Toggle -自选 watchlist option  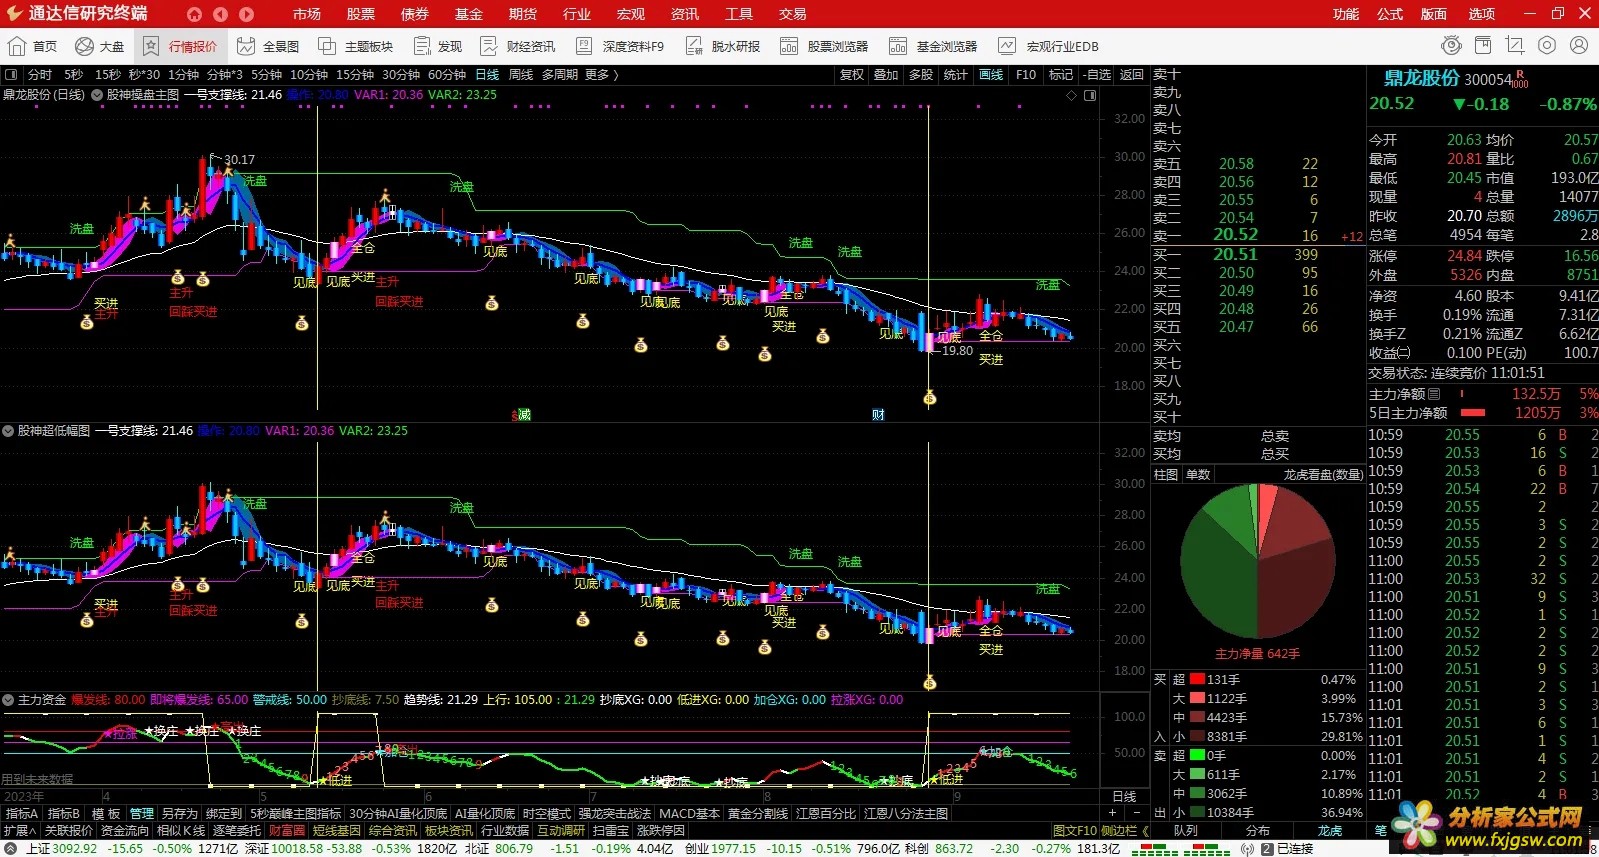tap(1097, 75)
